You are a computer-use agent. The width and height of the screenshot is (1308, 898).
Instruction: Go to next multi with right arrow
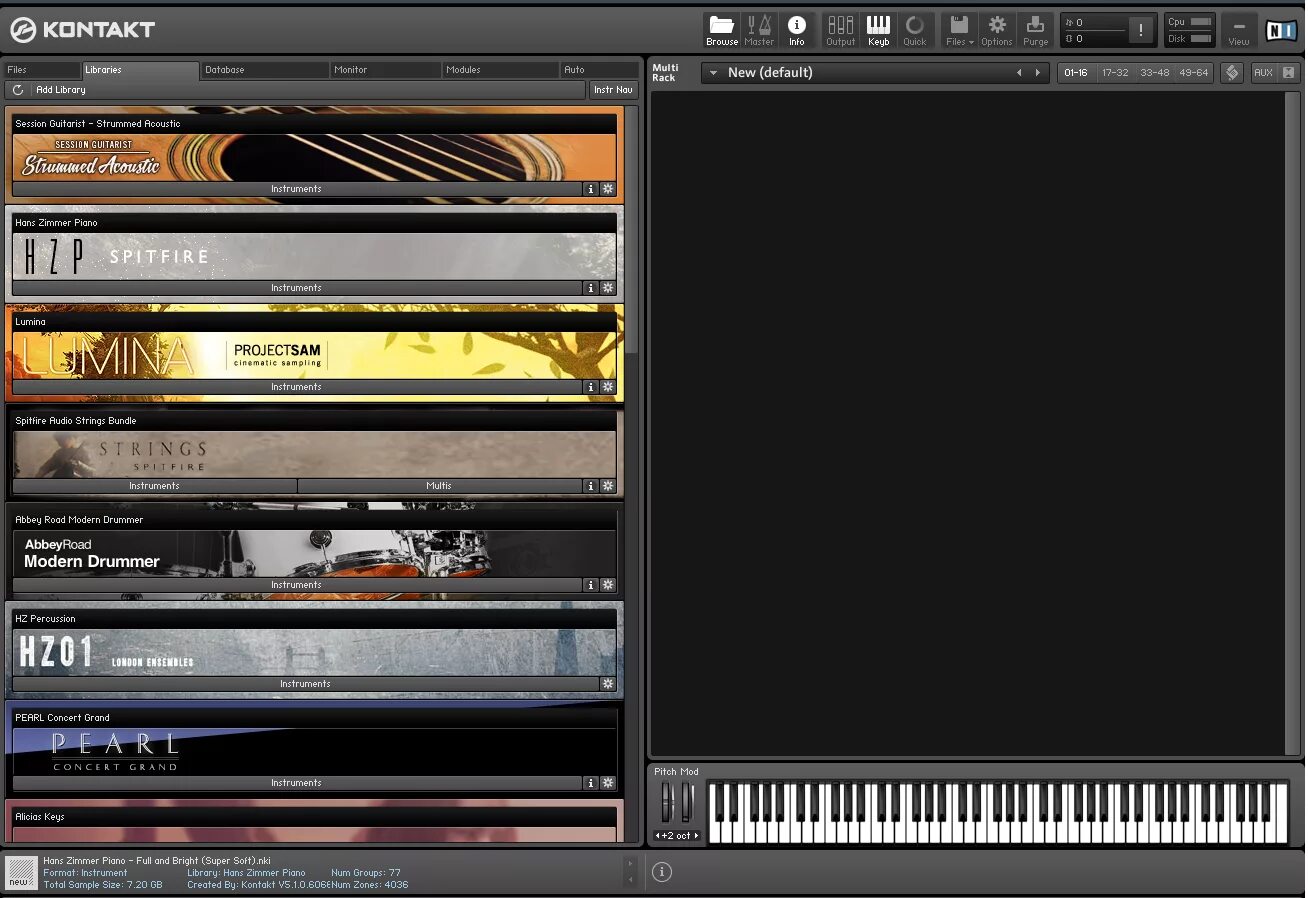click(x=1038, y=73)
